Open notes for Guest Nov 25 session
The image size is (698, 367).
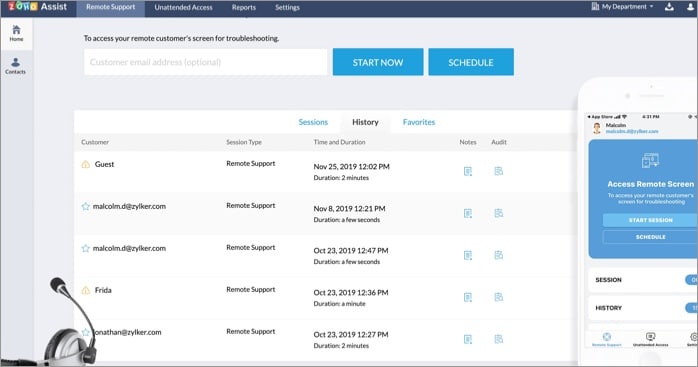click(468, 171)
